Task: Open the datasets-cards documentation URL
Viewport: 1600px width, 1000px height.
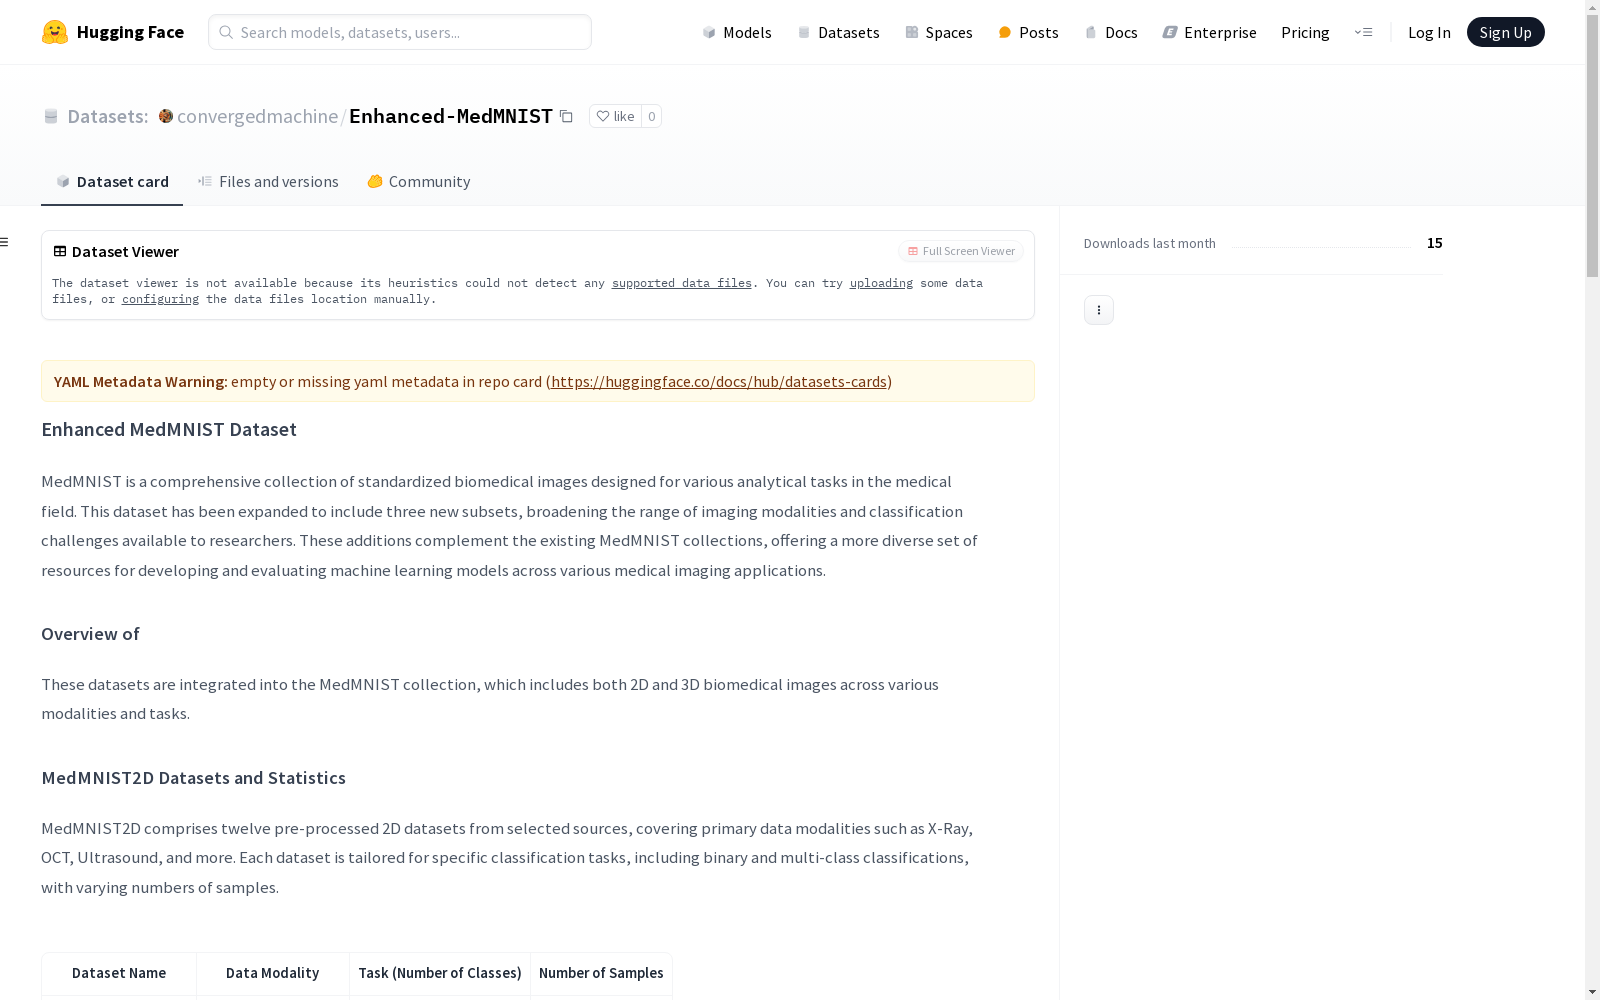Action: point(719,381)
